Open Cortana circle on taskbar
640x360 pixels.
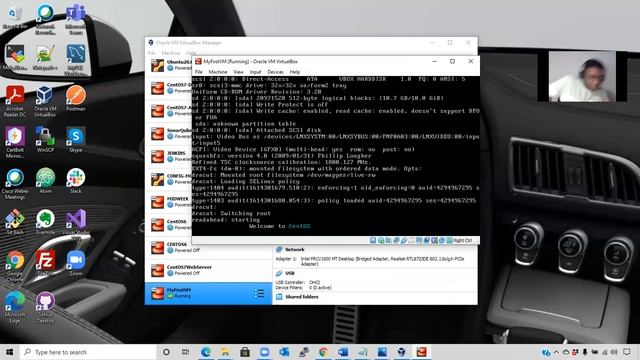[166, 352]
